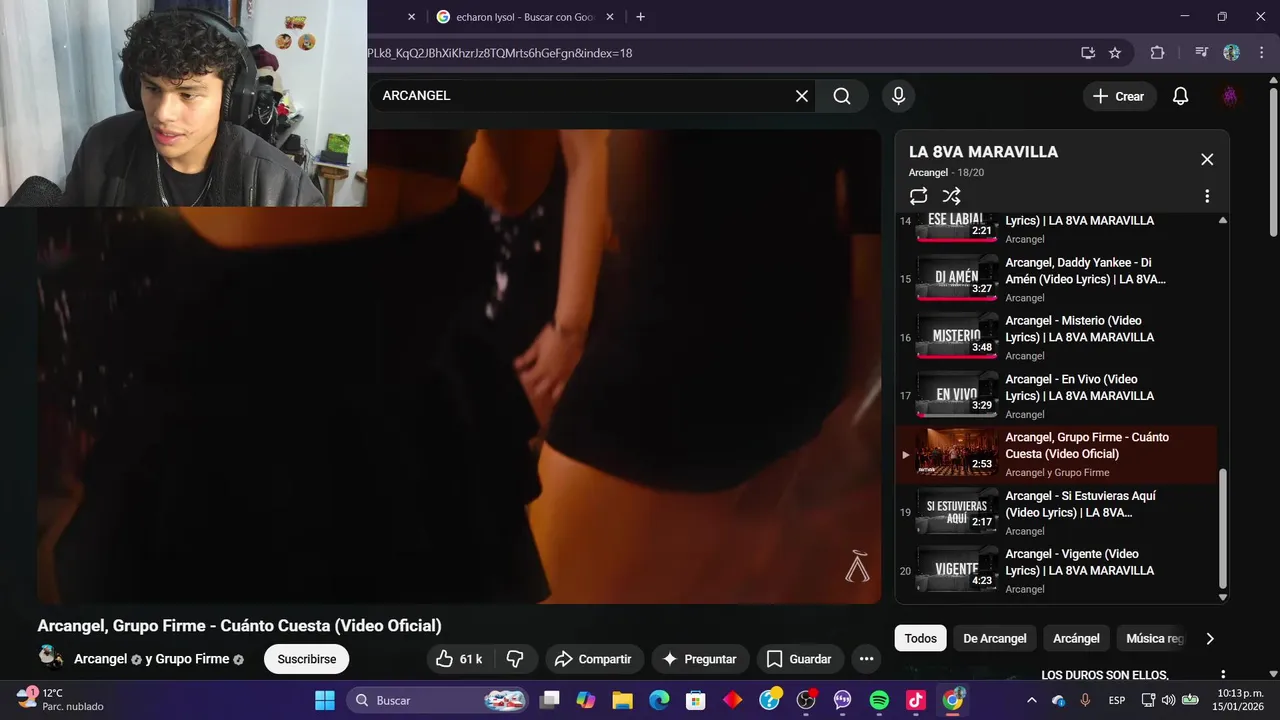Bookmark this page with the star

click(x=1115, y=53)
